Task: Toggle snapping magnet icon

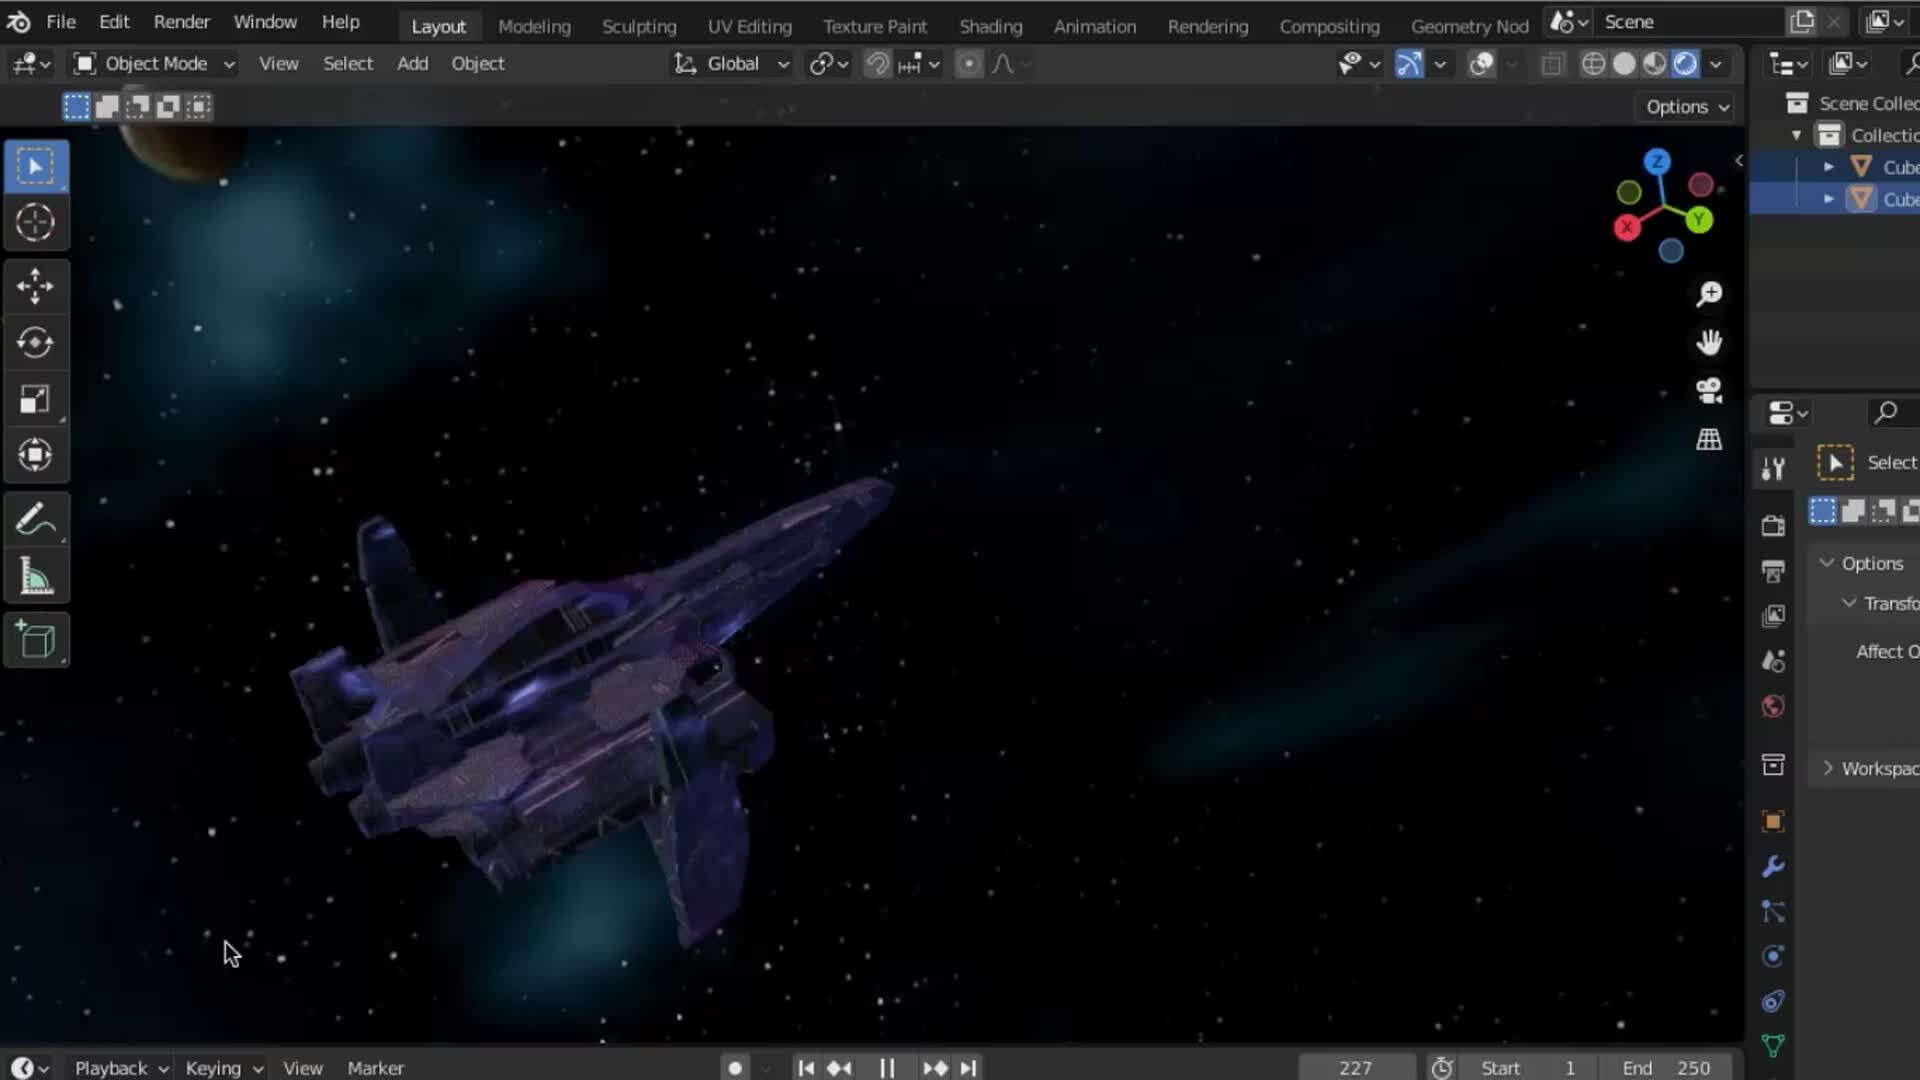Action: 877,64
